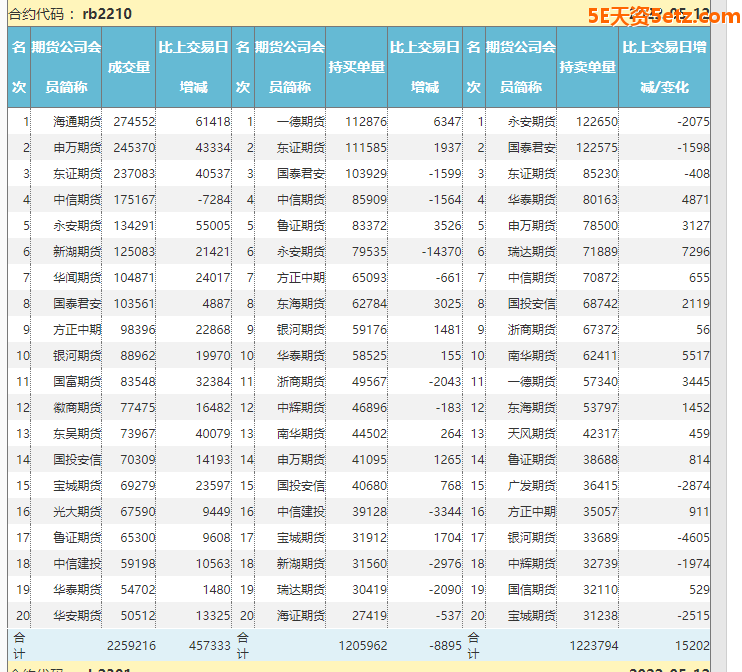Select 广发期货 in short position ranking

pyautogui.click(x=532, y=486)
